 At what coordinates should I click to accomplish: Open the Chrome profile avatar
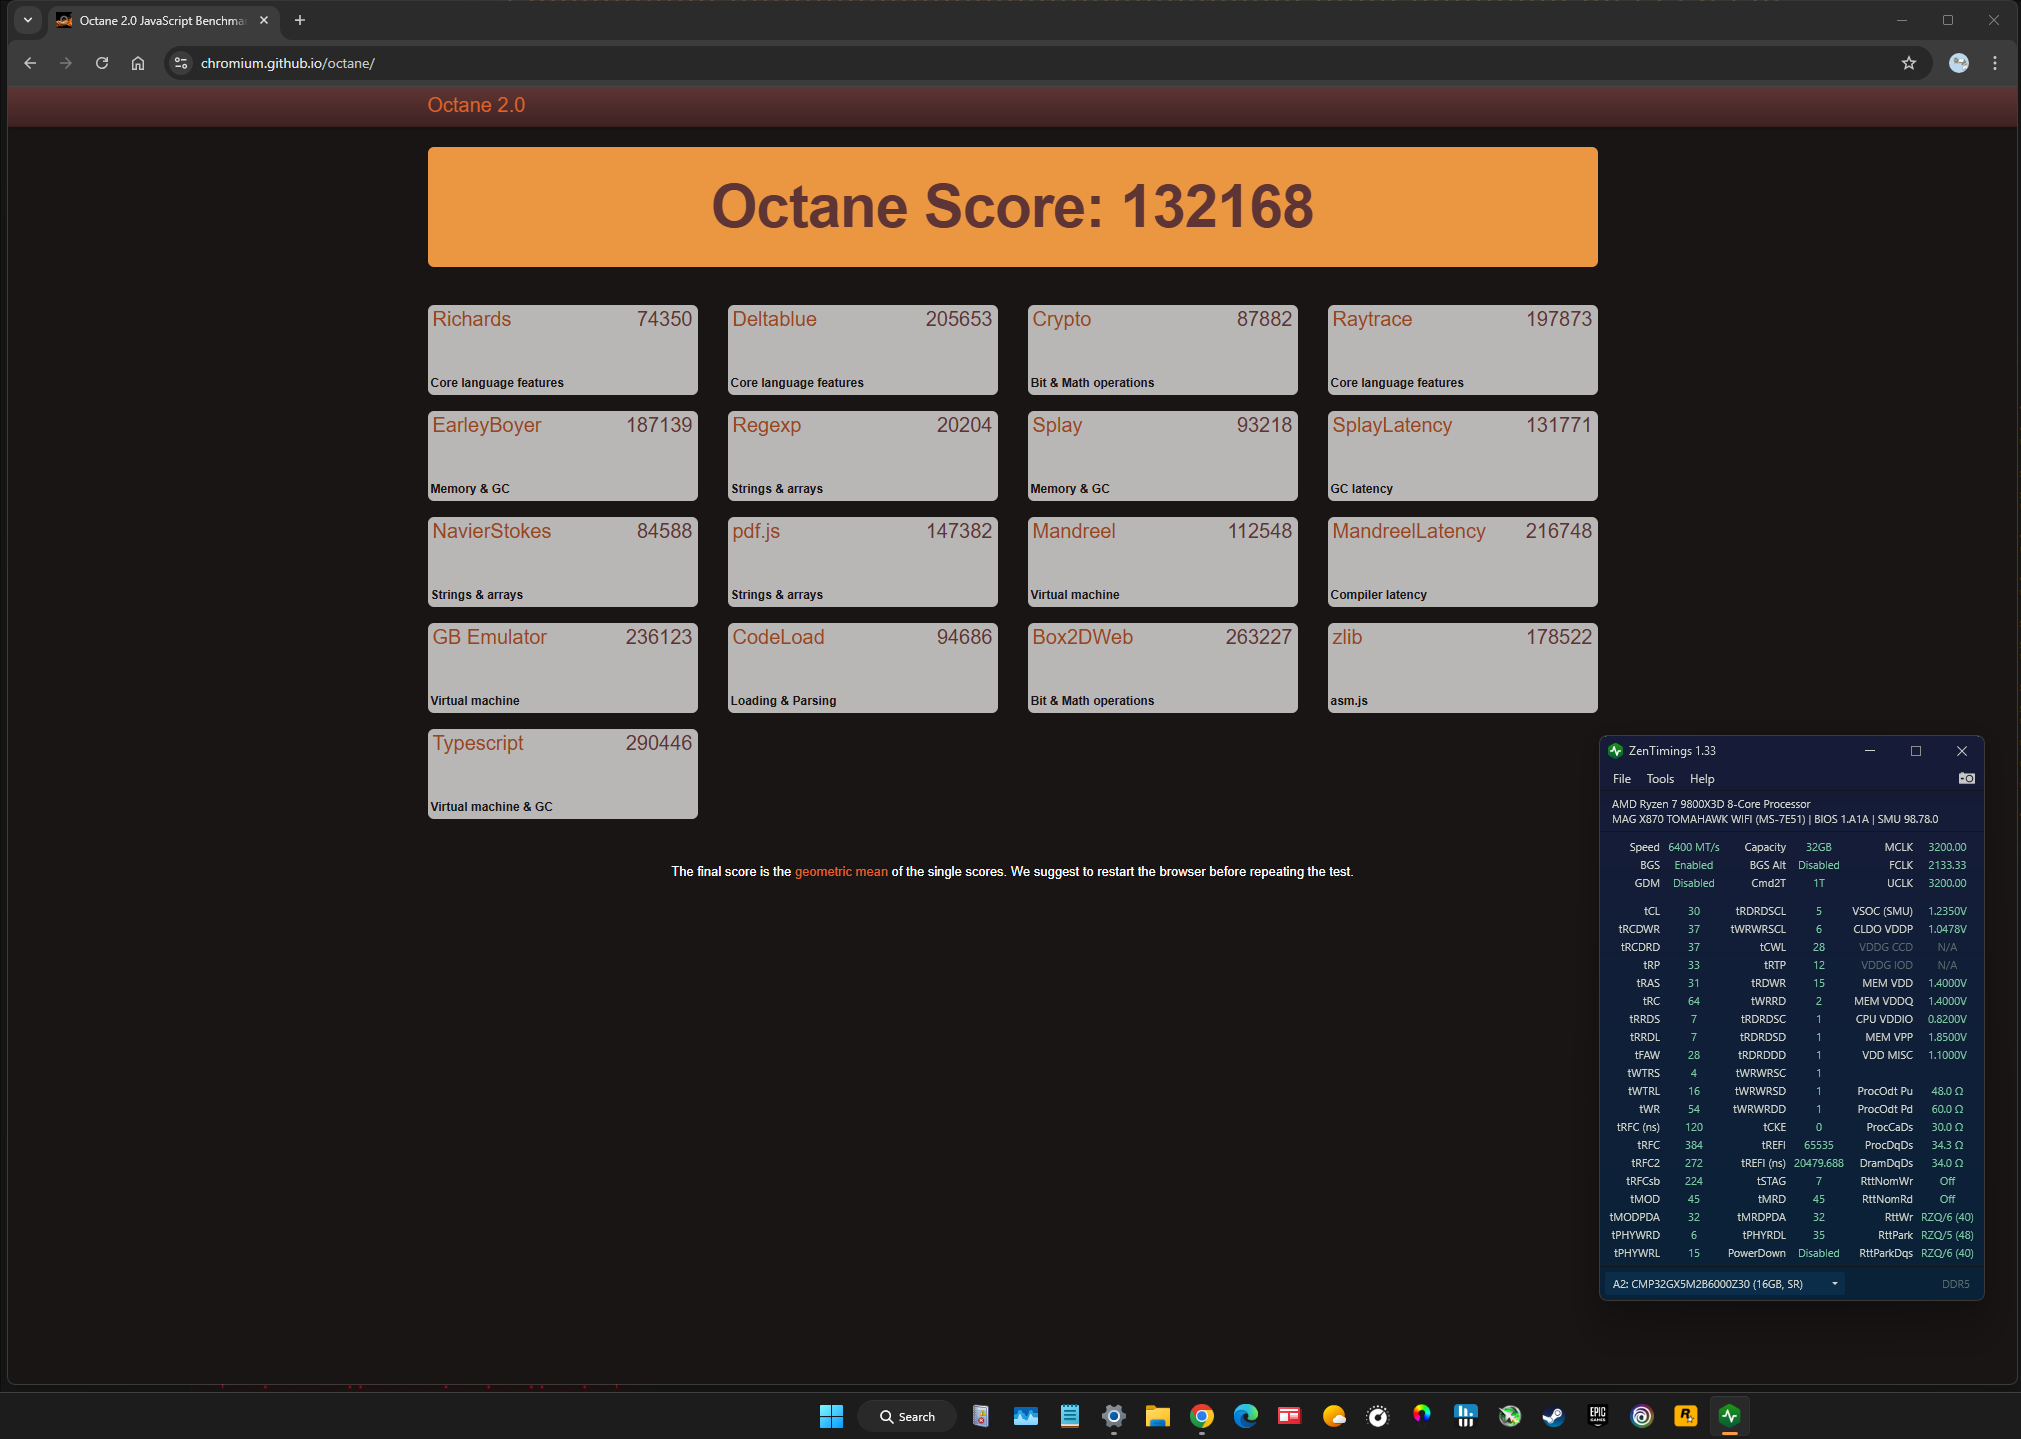point(1959,63)
